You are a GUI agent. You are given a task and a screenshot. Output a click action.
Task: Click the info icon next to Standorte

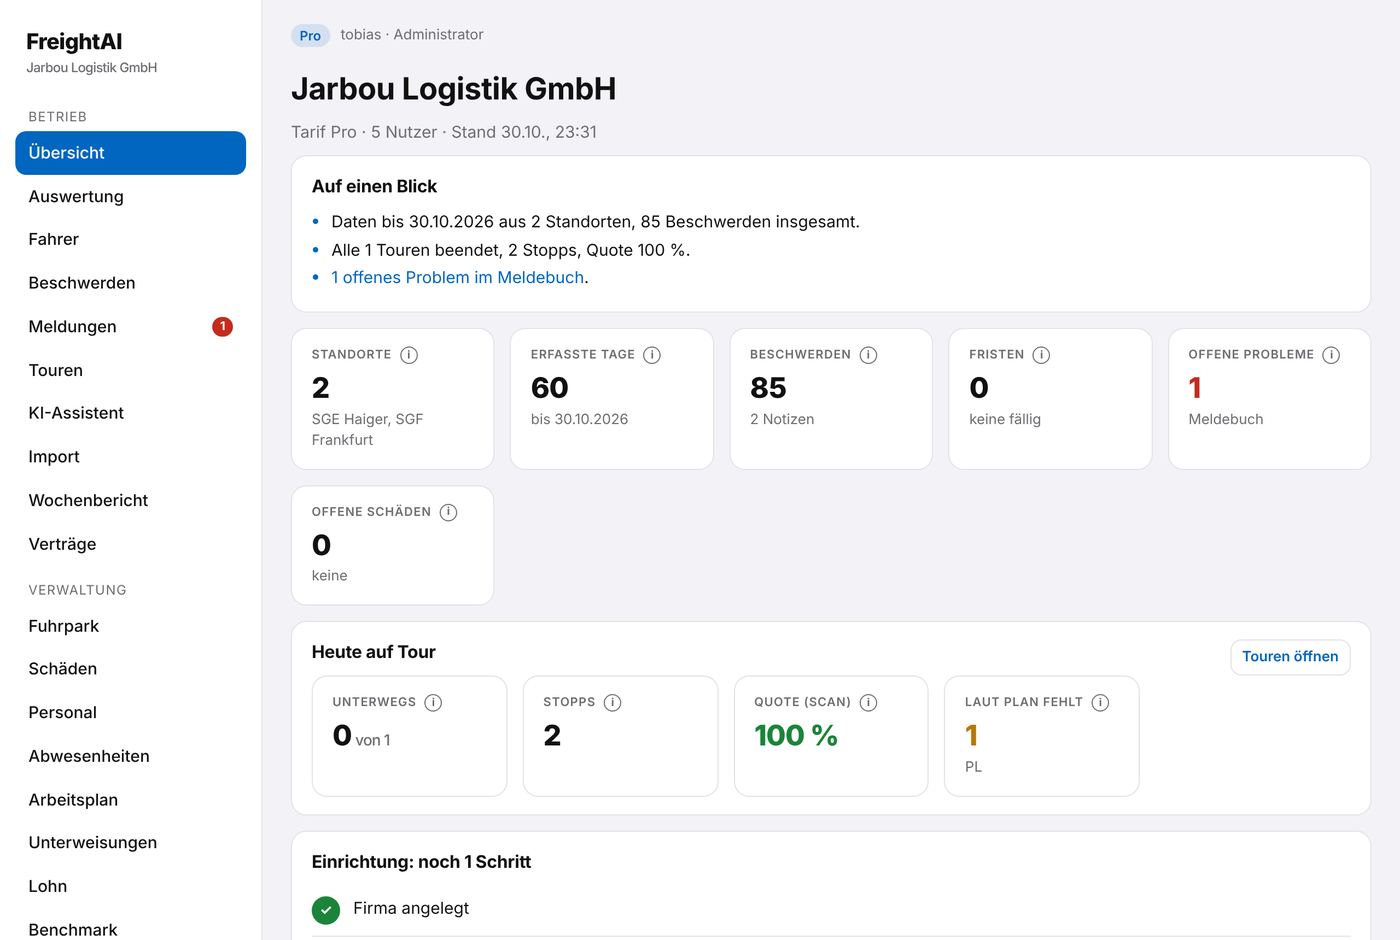(x=409, y=355)
